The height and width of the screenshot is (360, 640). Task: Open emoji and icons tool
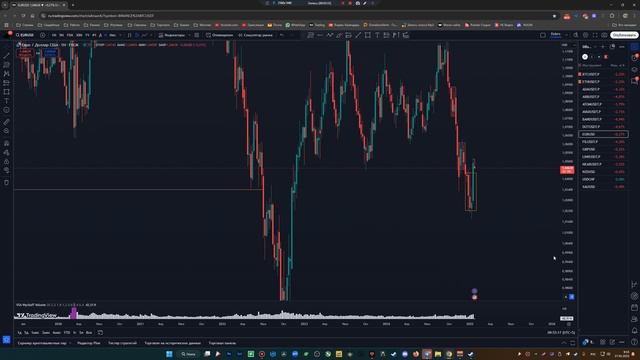(x=7, y=110)
